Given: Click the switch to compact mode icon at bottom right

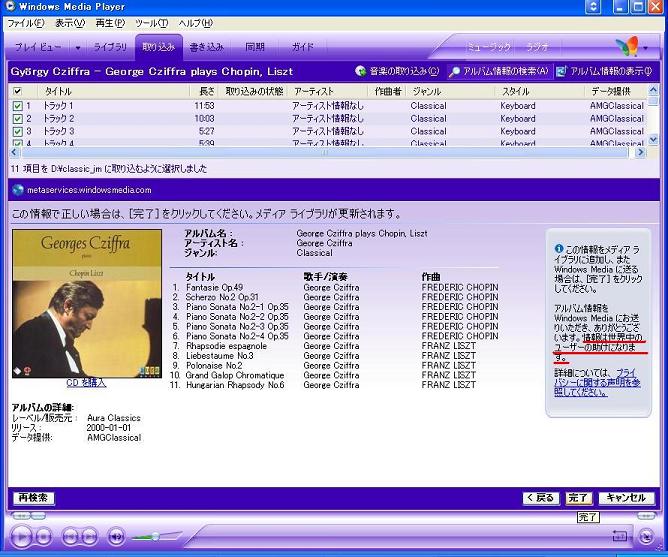Looking at the screenshot, I should [x=646, y=536].
